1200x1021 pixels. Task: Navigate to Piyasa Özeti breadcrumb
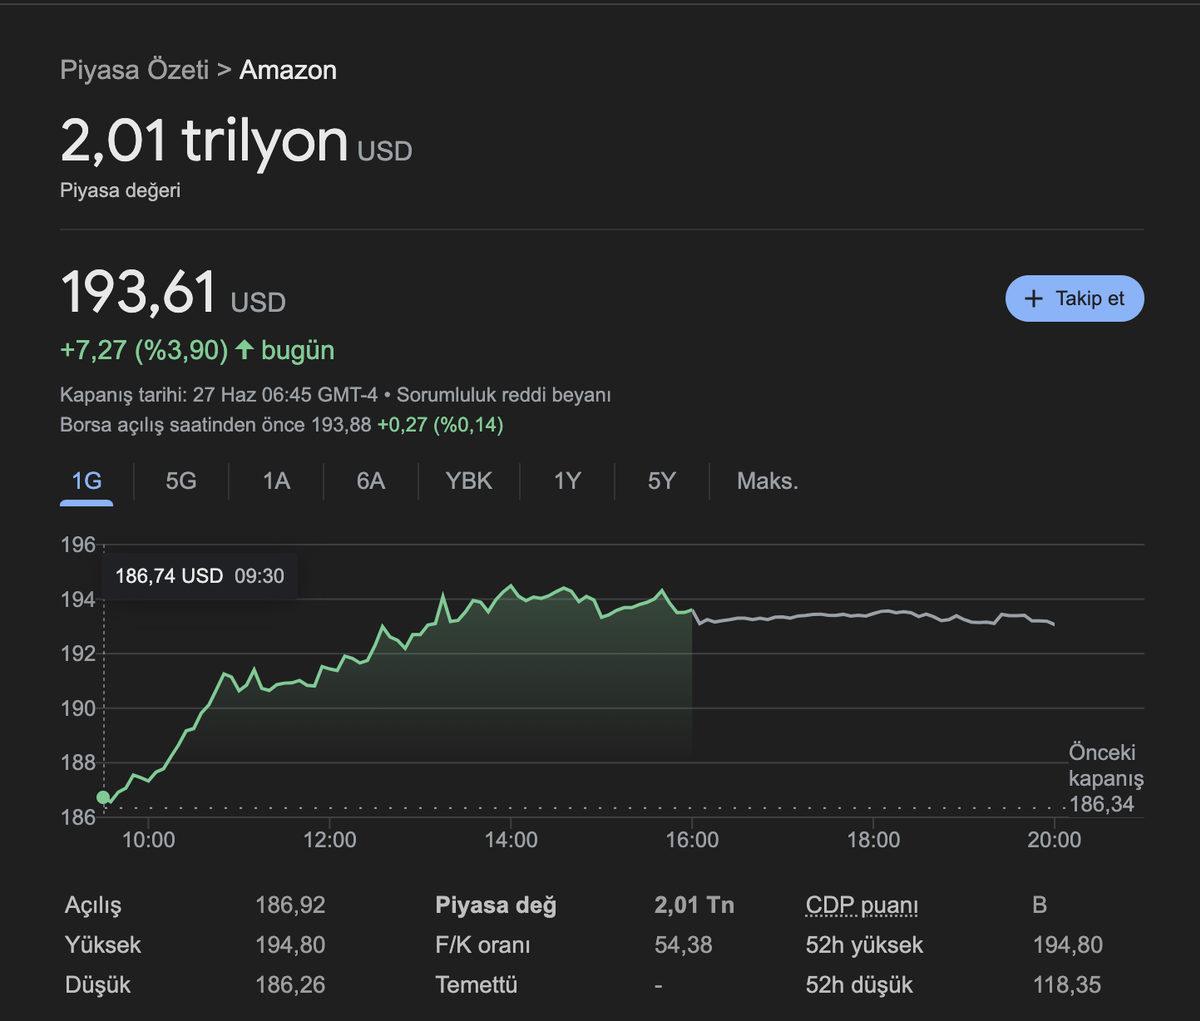click(x=135, y=70)
